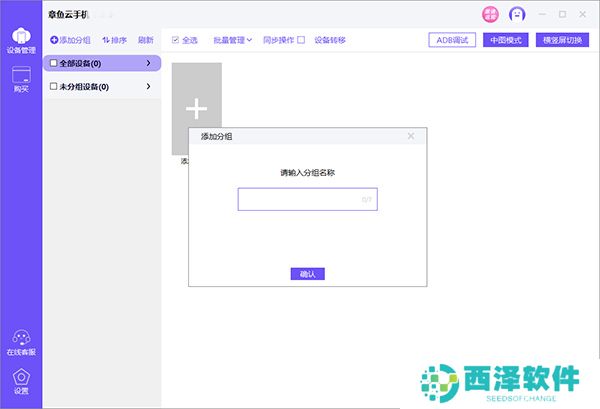This screenshot has height=409, width=600.
Task: Click the 中图模式 button
Action: coord(505,40)
